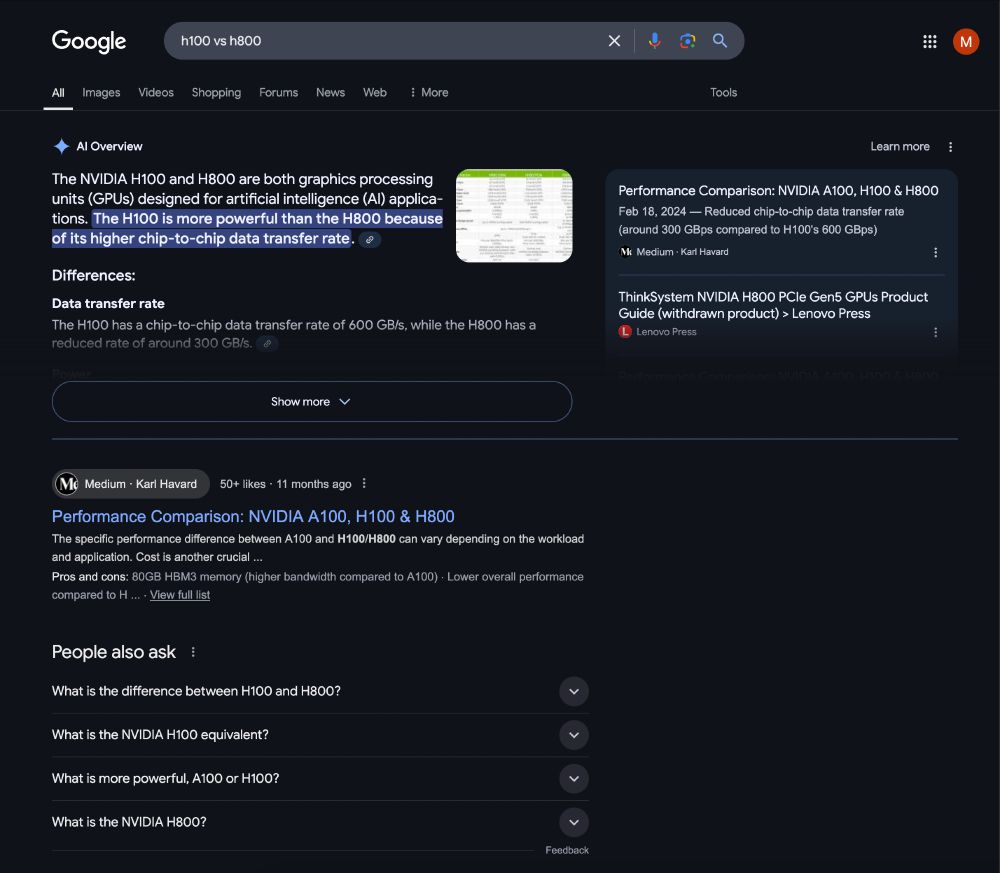Select the All results tab
The height and width of the screenshot is (873, 1000).
tap(58, 92)
